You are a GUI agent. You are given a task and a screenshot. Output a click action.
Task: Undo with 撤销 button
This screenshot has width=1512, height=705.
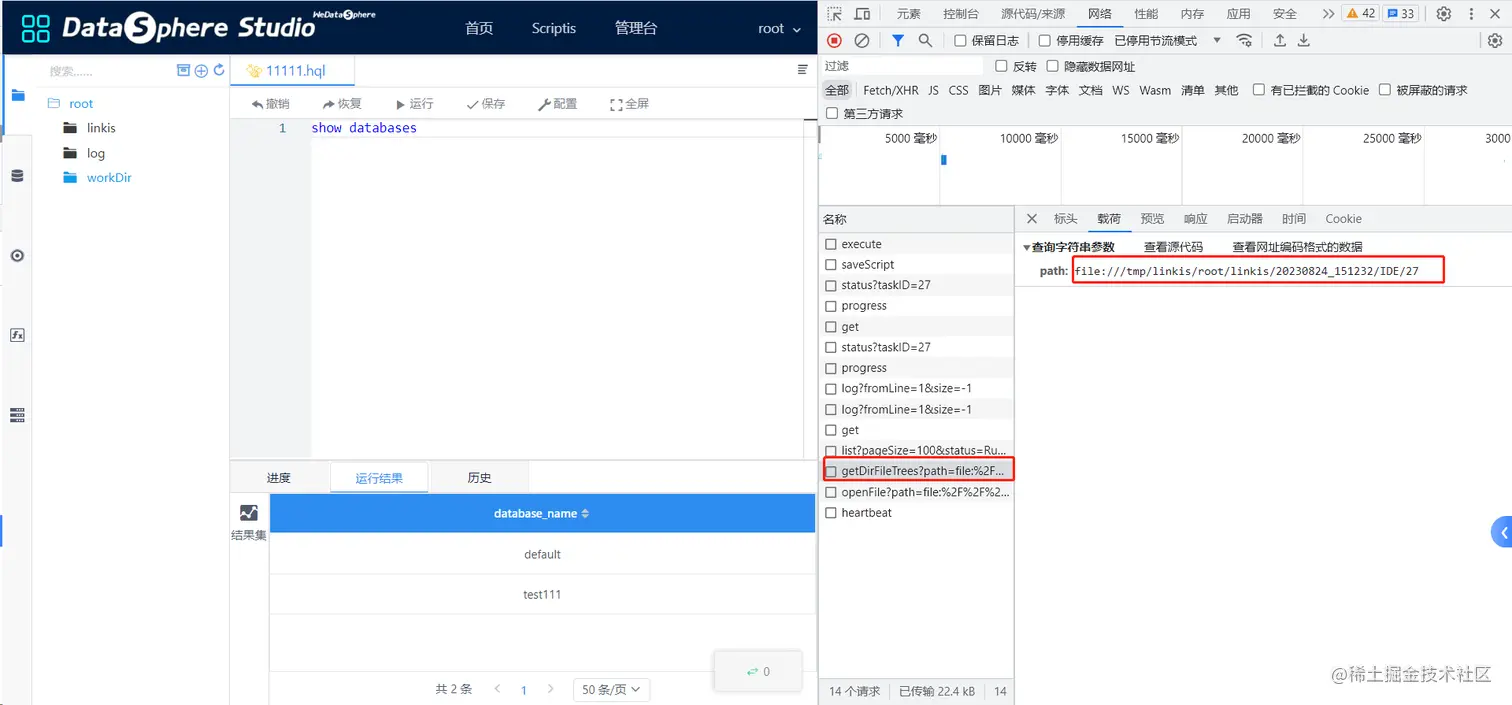270,104
